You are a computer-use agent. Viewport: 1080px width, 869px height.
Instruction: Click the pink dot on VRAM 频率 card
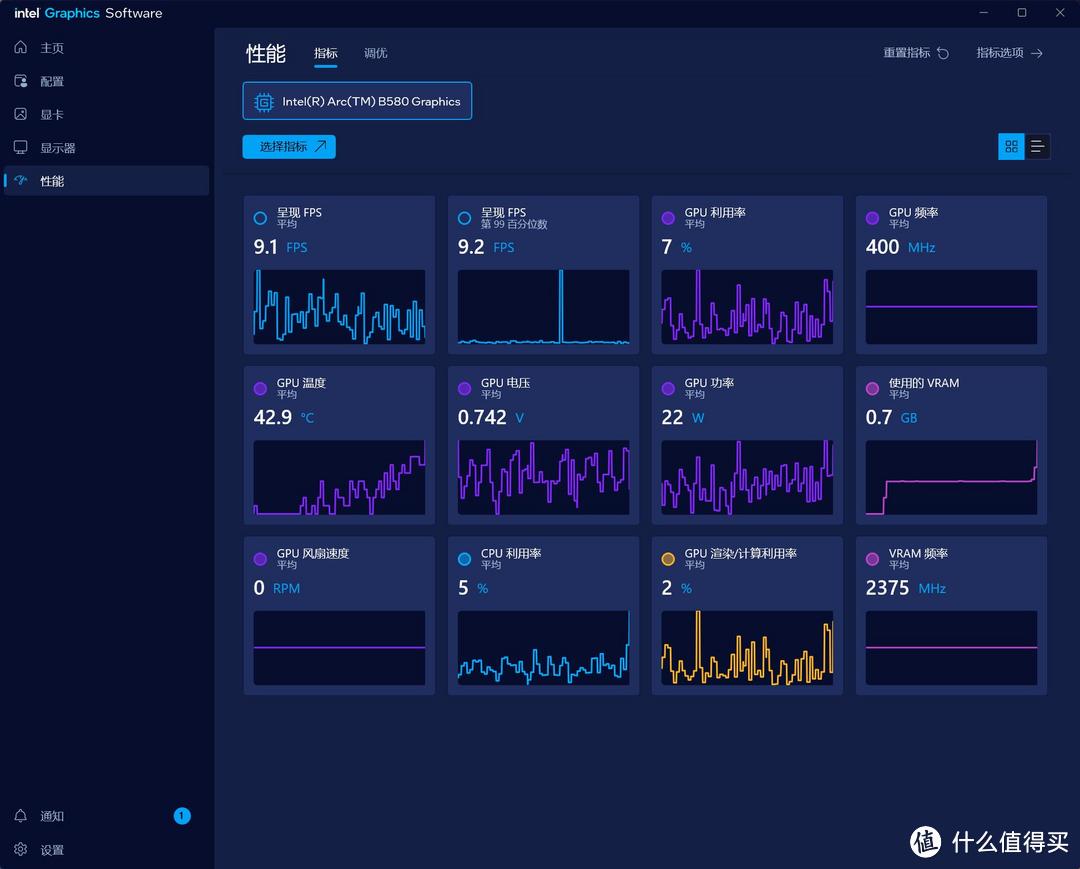pyautogui.click(x=872, y=559)
